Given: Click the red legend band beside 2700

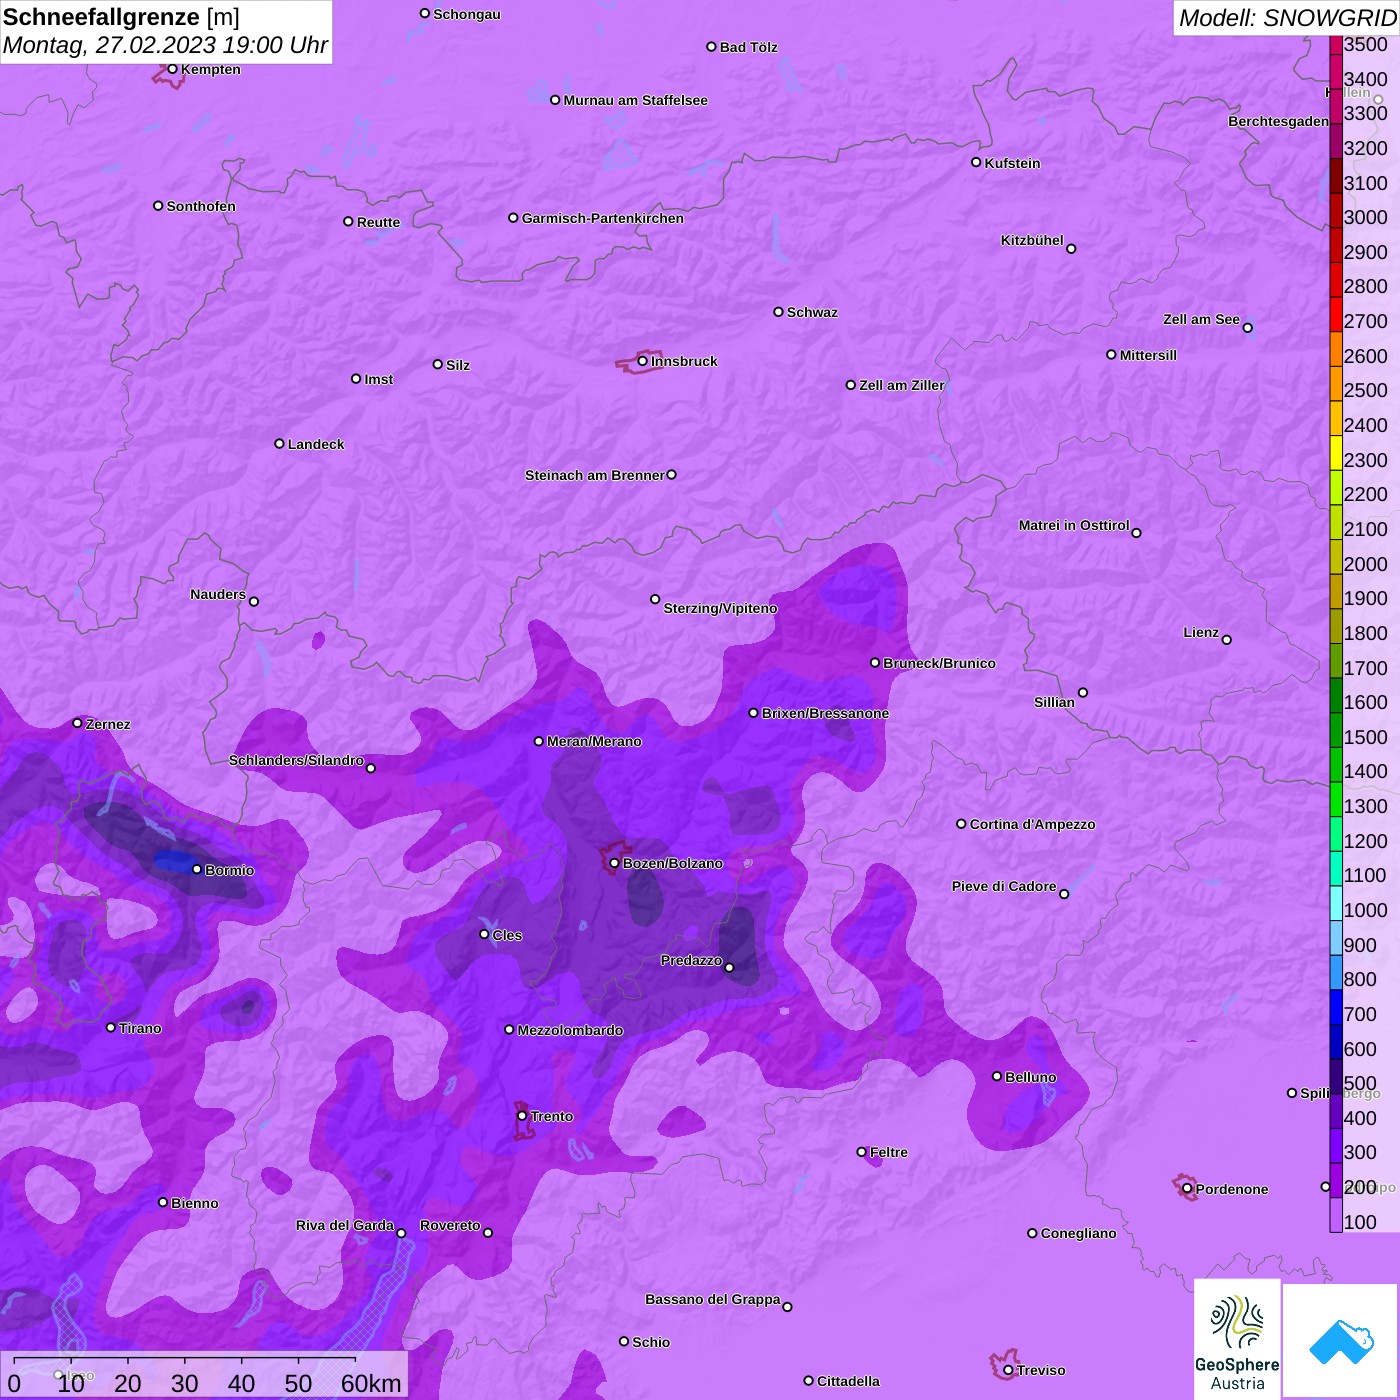Looking at the screenshot, I should click(x=1336, y=314).
